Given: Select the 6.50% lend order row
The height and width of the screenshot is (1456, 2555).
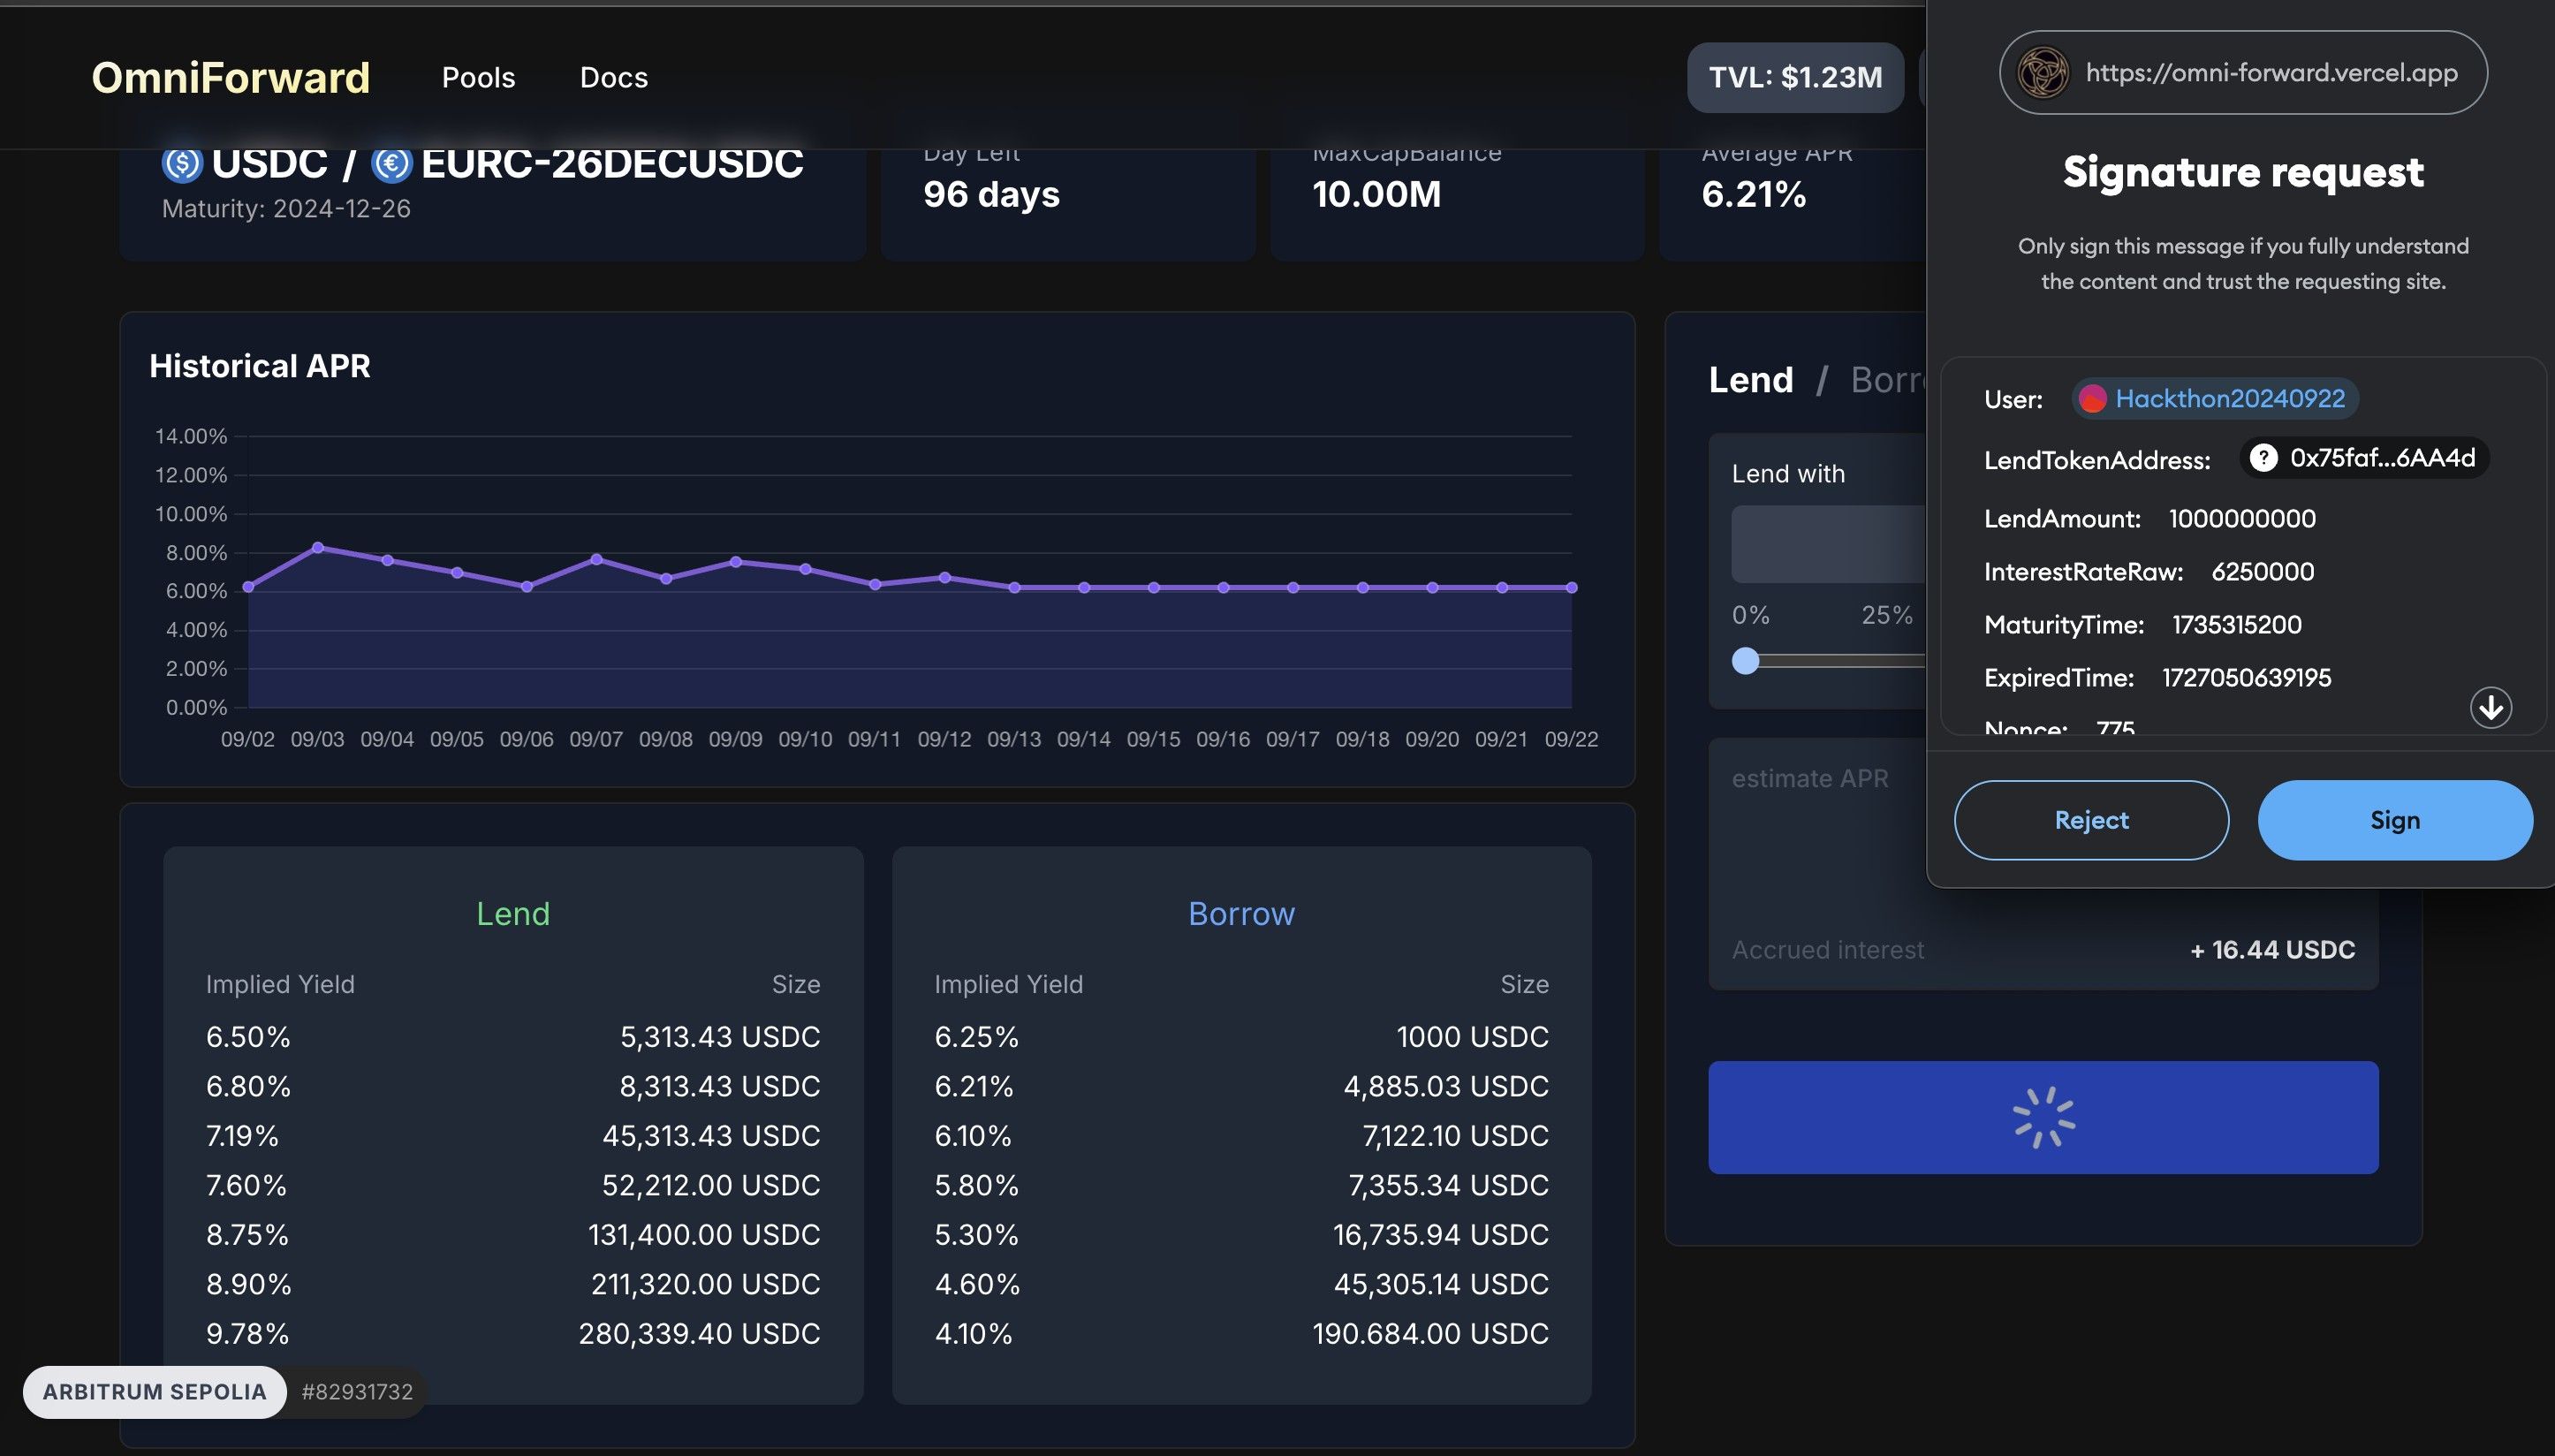Looking at the screenshot, I should (x=513, y=1037).
